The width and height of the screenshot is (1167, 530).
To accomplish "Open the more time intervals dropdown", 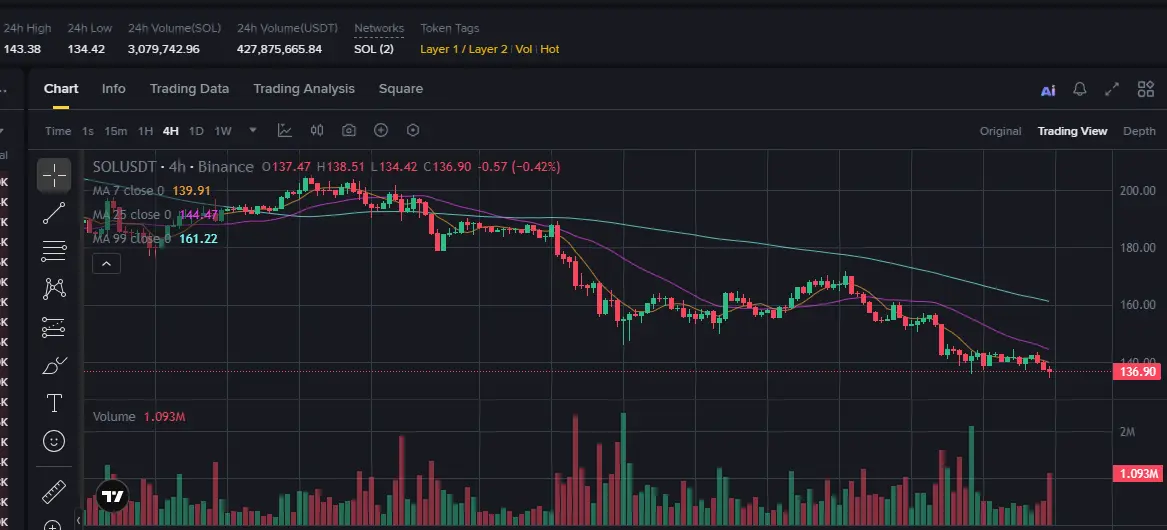I will click(x=253, y=130).
